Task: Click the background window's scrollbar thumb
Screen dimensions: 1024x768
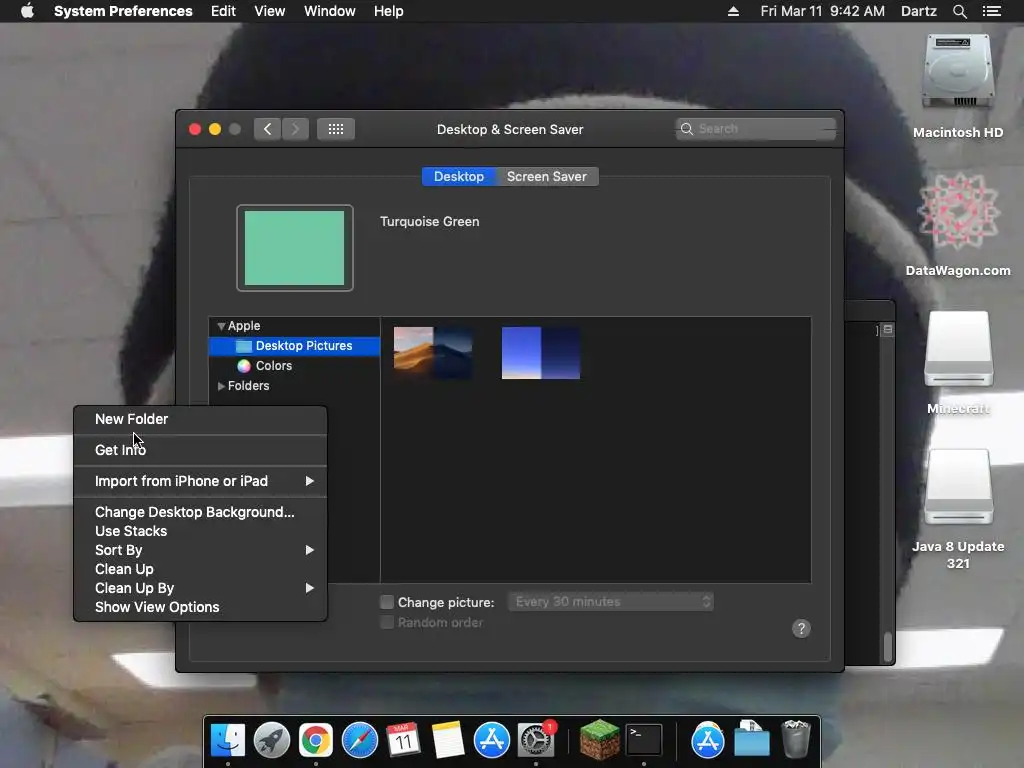Action: pos(888,647)
